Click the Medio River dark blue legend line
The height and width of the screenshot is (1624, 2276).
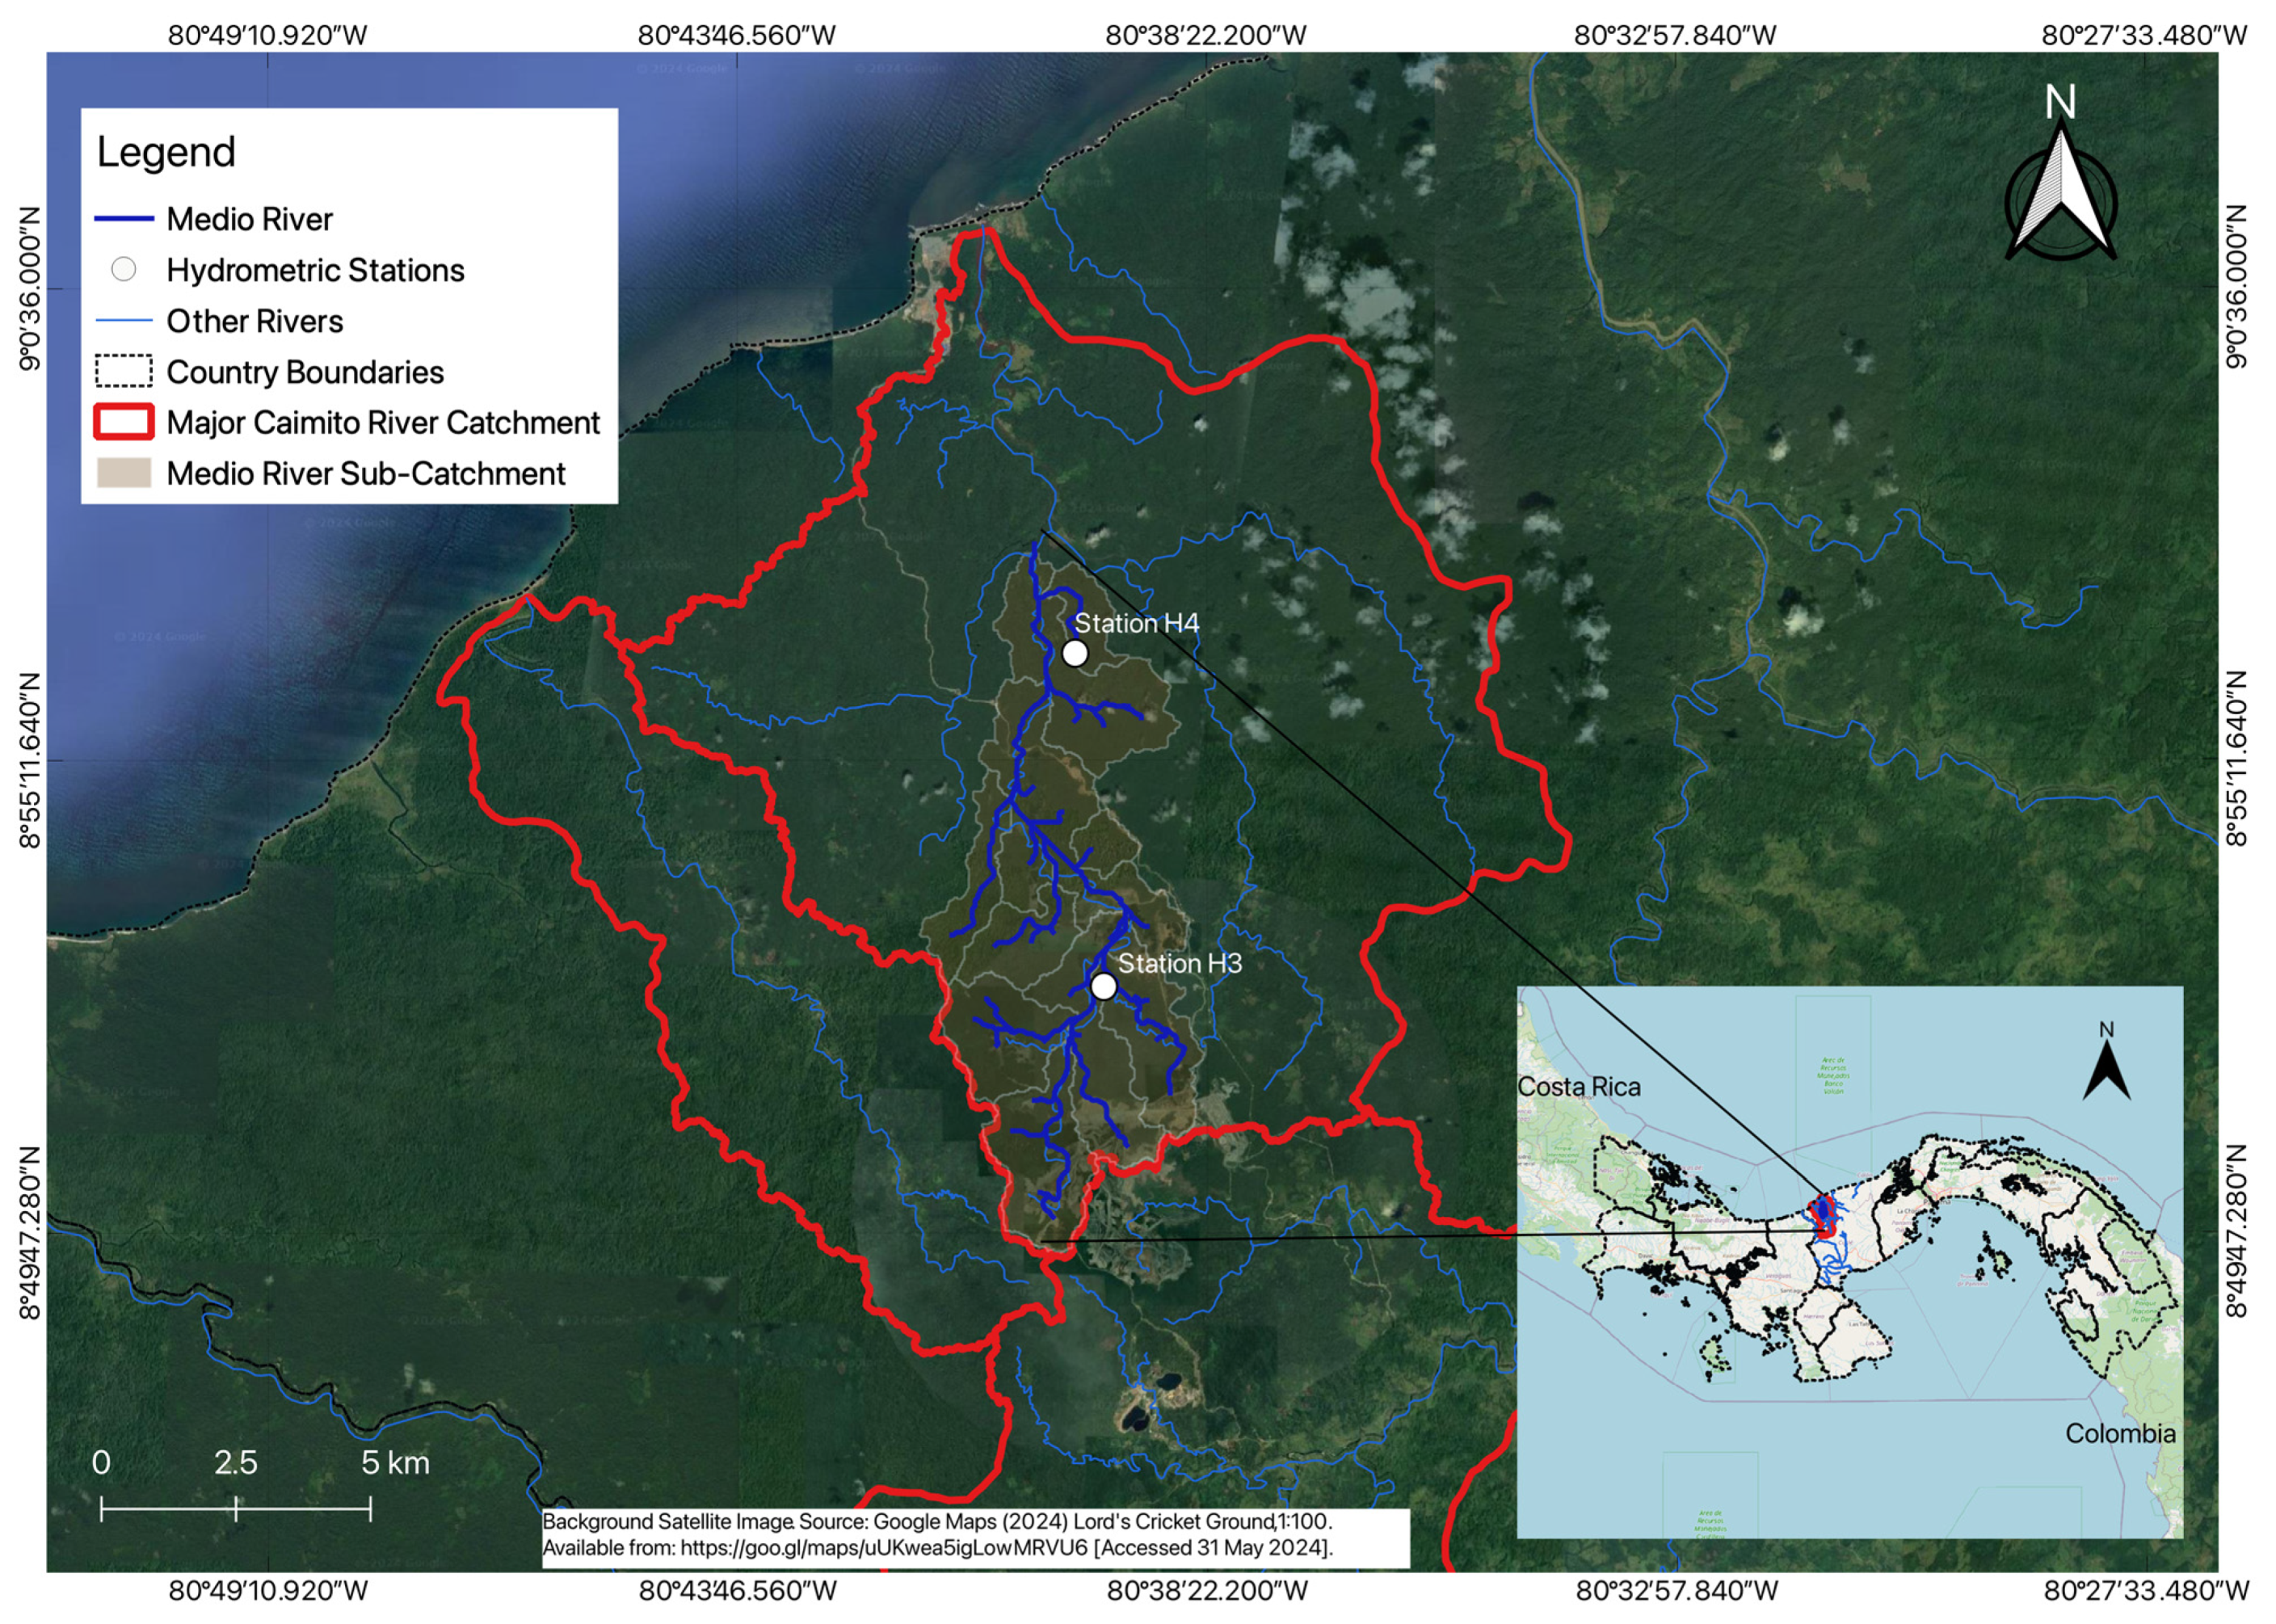124,219
